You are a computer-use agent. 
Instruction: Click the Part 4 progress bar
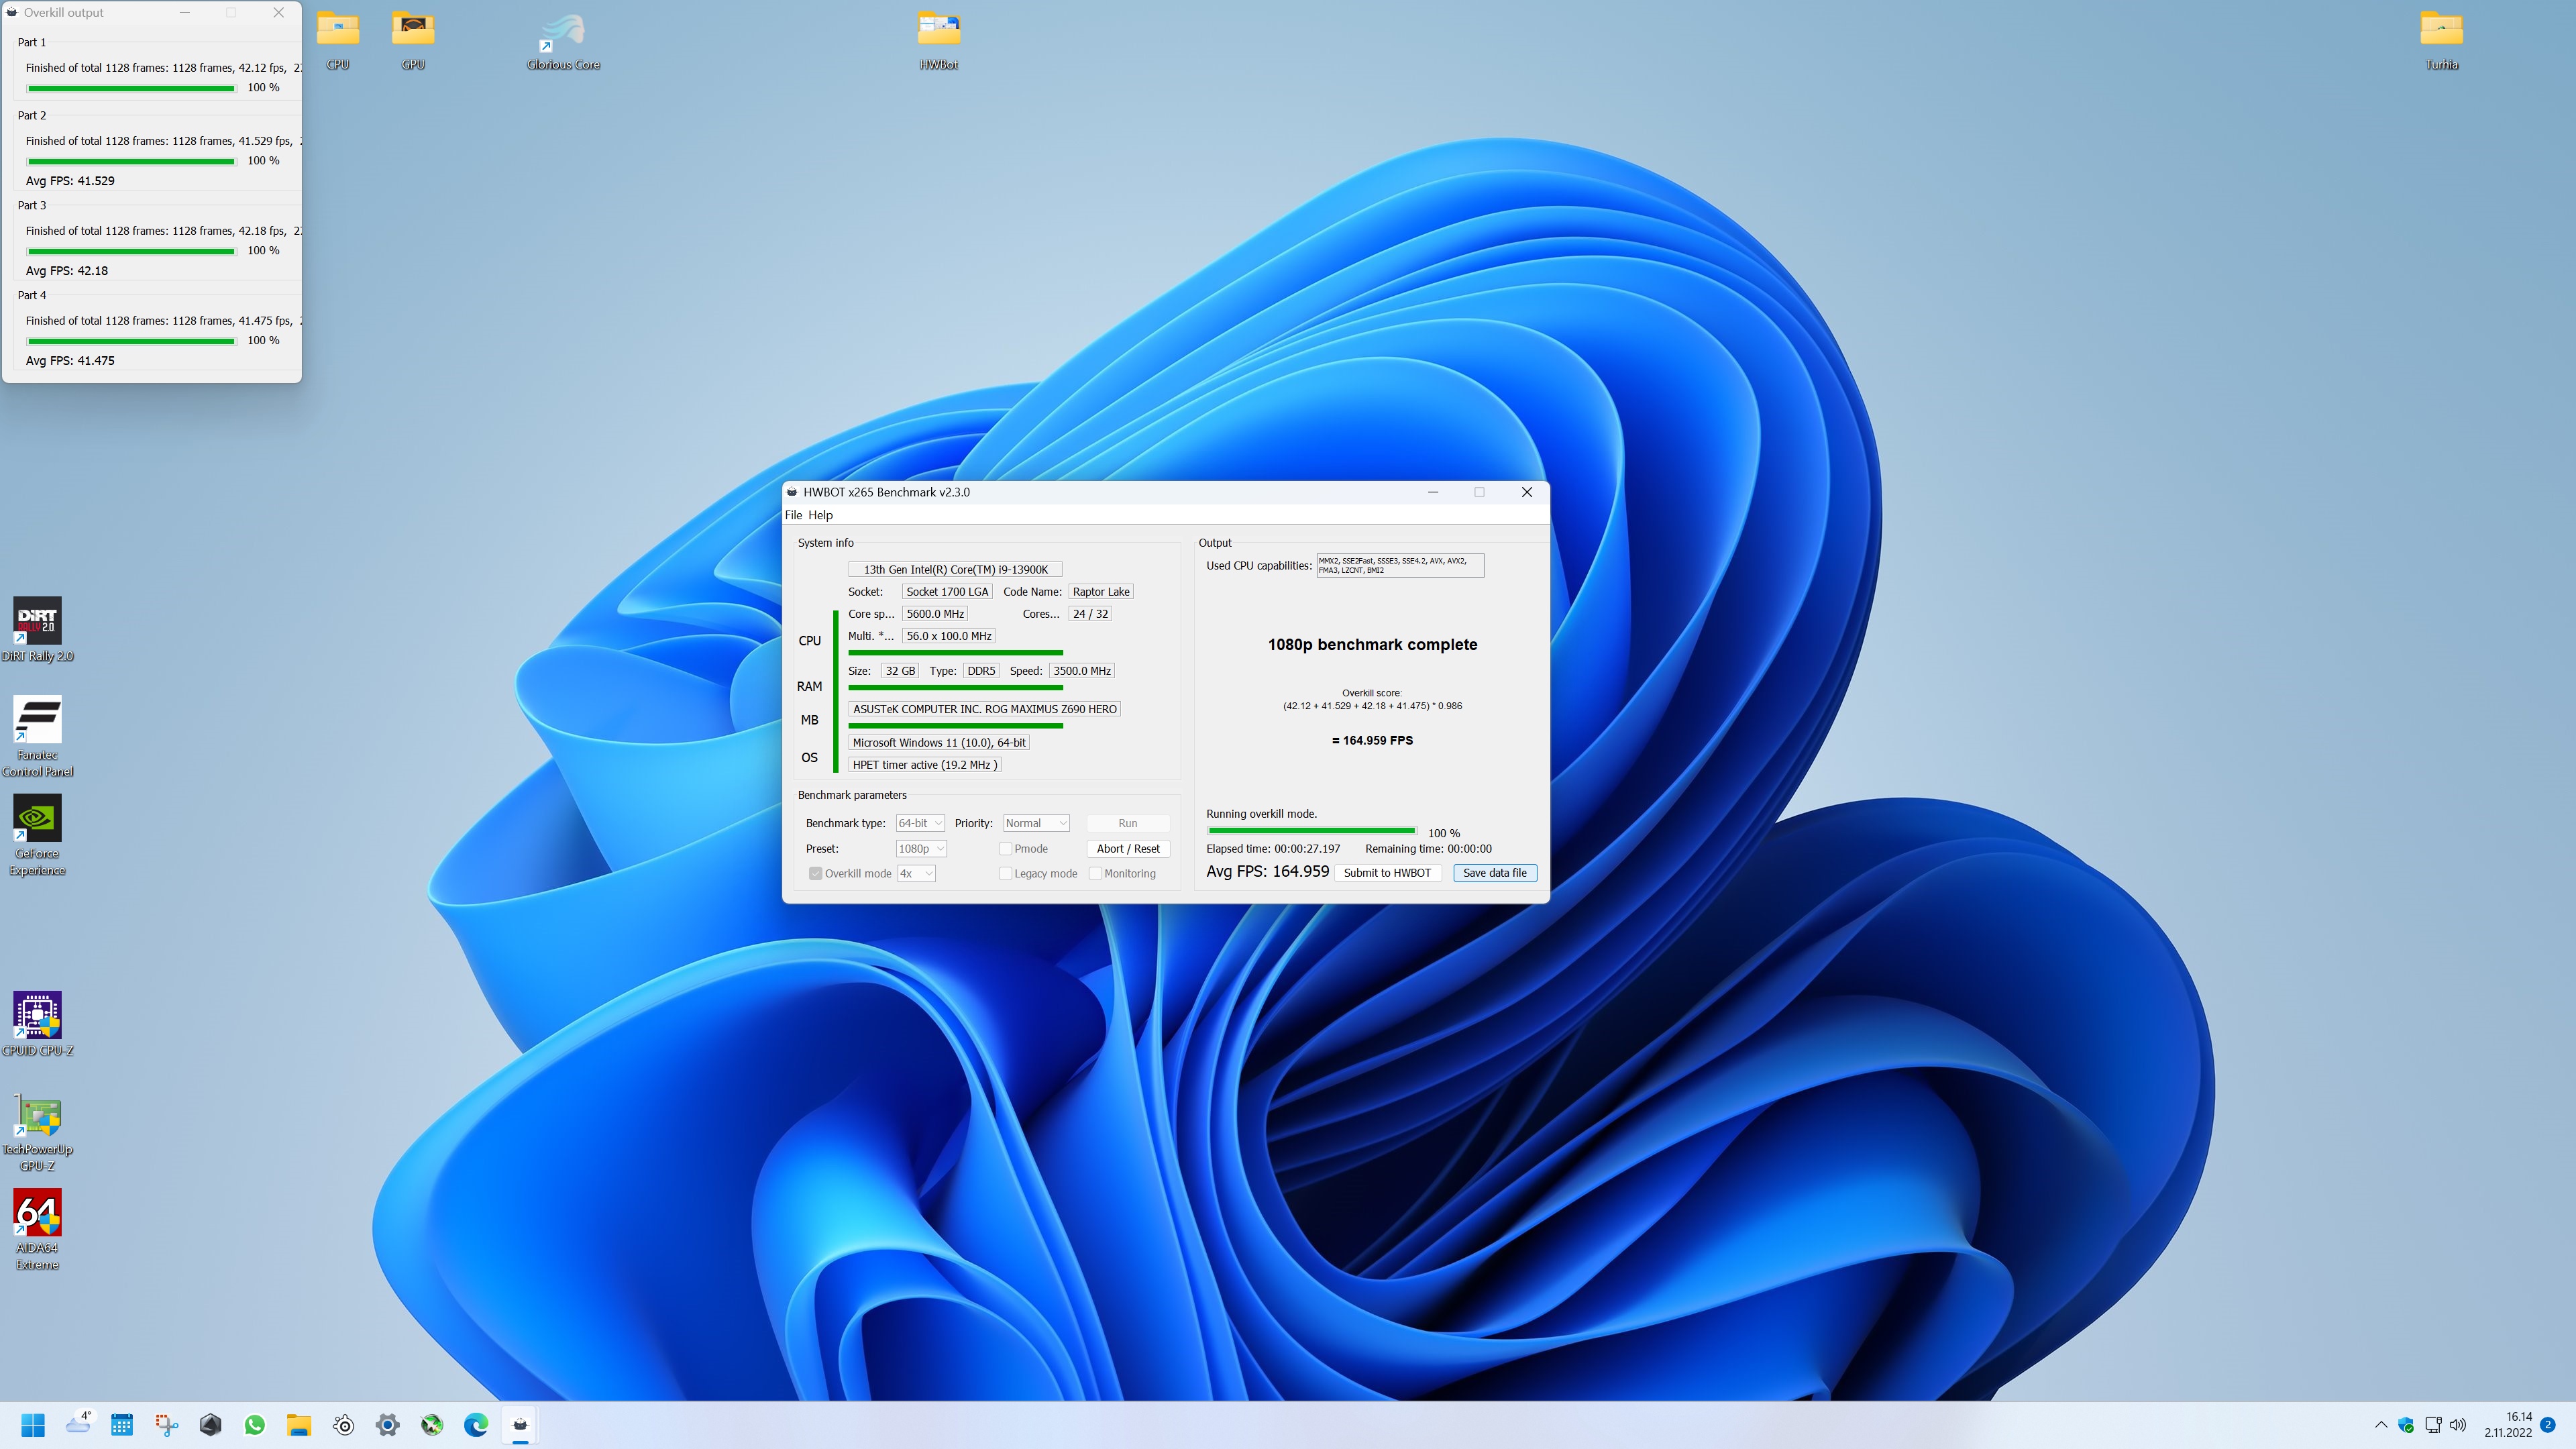131,341
